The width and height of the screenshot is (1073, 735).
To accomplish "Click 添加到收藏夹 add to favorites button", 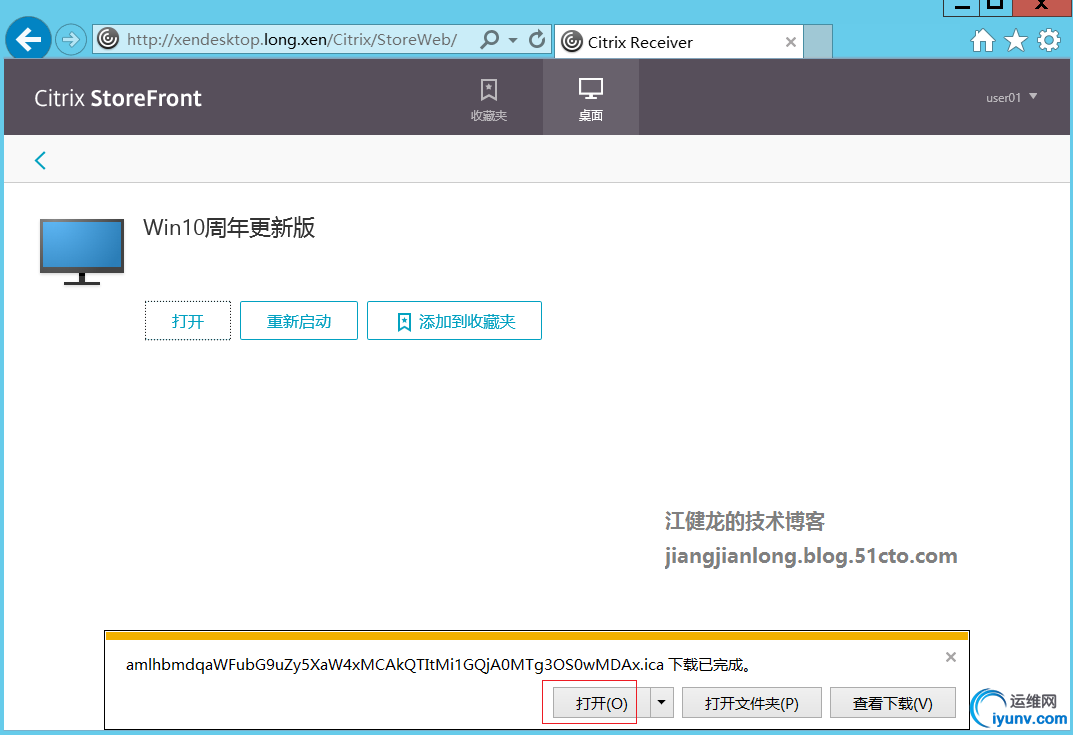I will [454, 321].
